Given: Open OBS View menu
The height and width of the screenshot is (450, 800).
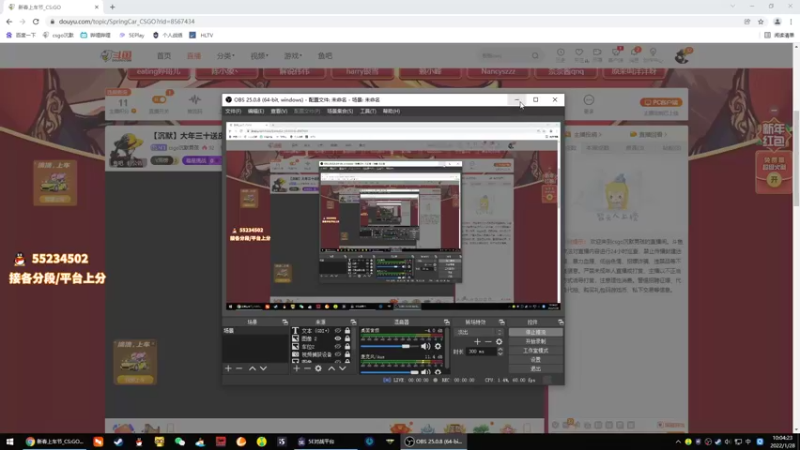Looking at the screenshot, I should pyautogui.click(x=279, y=111).
